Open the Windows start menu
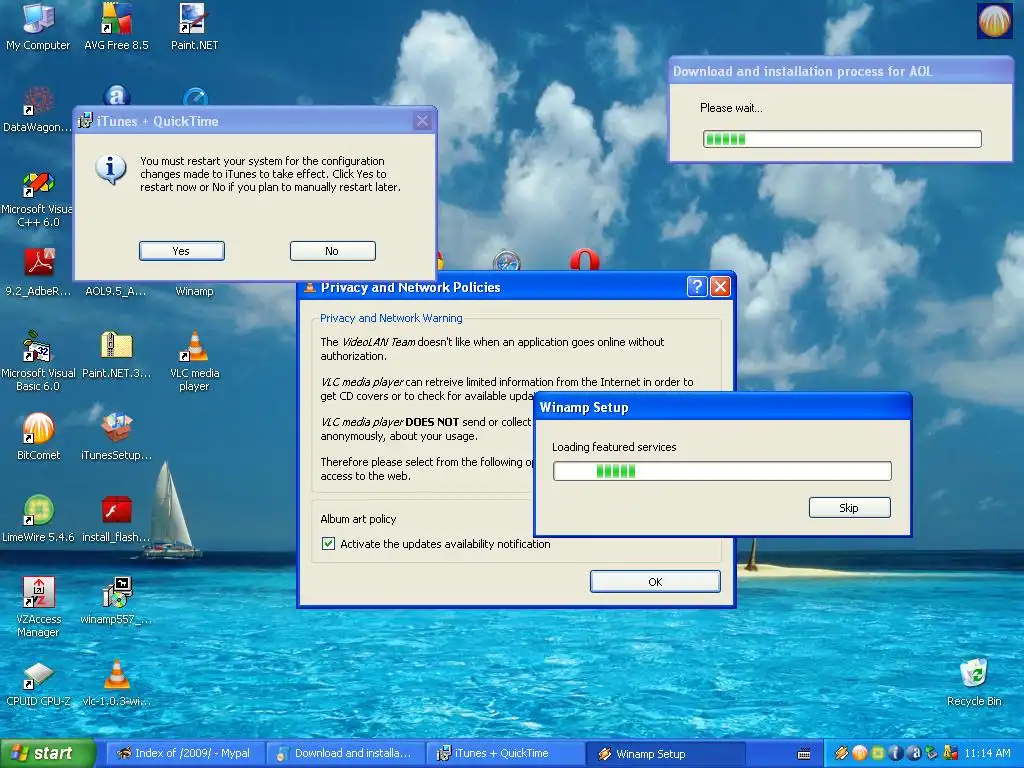 pos(48,754)
